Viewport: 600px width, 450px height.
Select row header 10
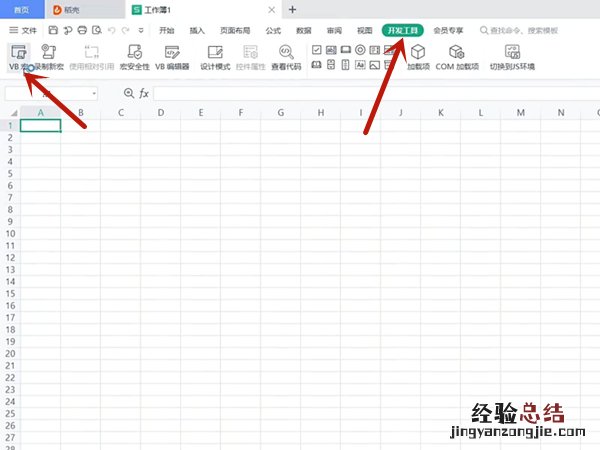tap(10, 233)
